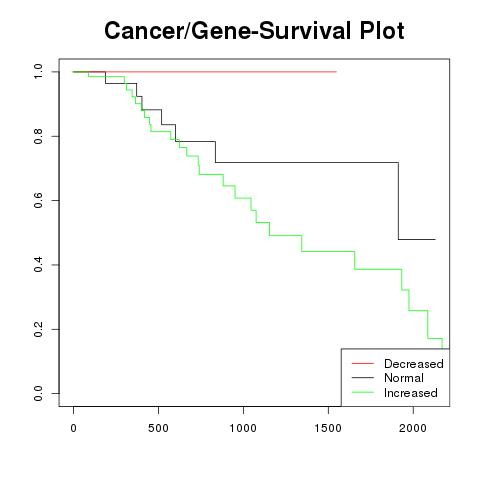Select the 'Increased' legend label
480x480 pixels.
(411, 393)
